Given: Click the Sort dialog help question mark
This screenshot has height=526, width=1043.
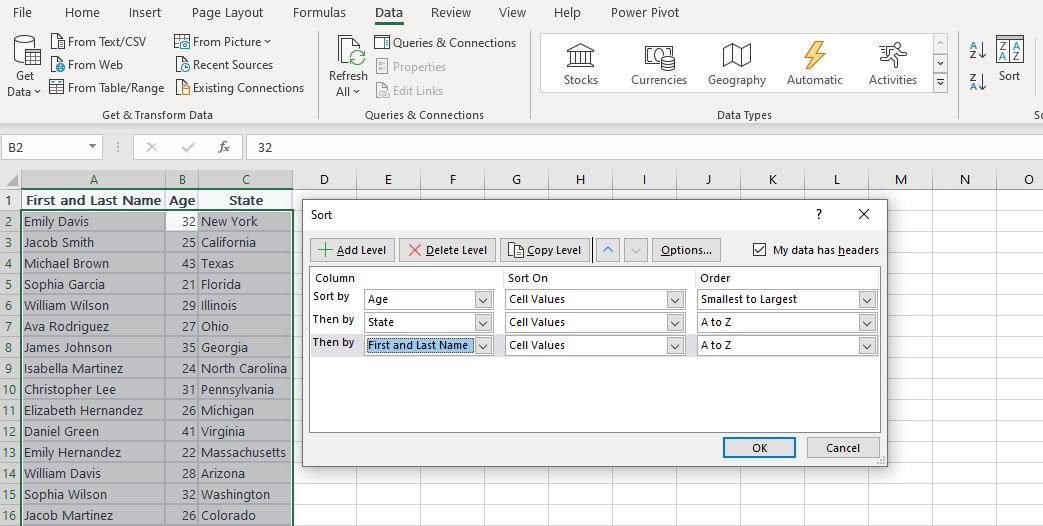Looking at the screenshot, I should (819, 214).
